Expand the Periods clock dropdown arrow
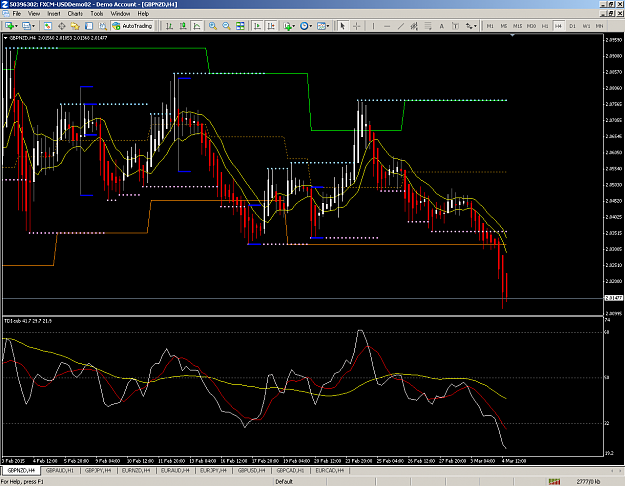 coord(311,26)
